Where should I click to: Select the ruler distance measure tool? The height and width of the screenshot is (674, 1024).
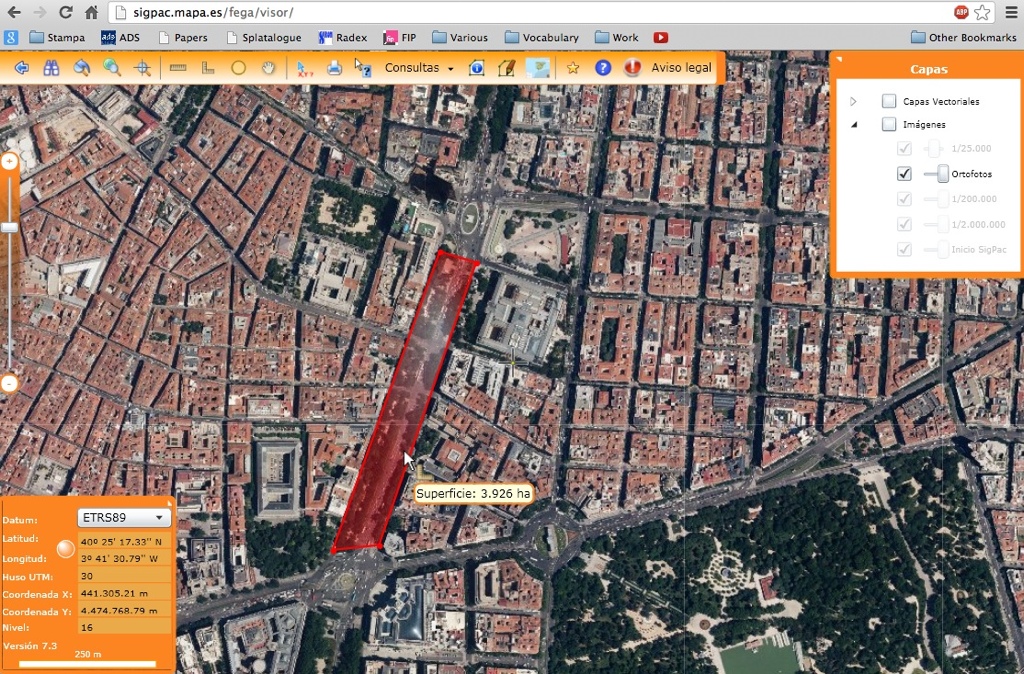[179, 68]
